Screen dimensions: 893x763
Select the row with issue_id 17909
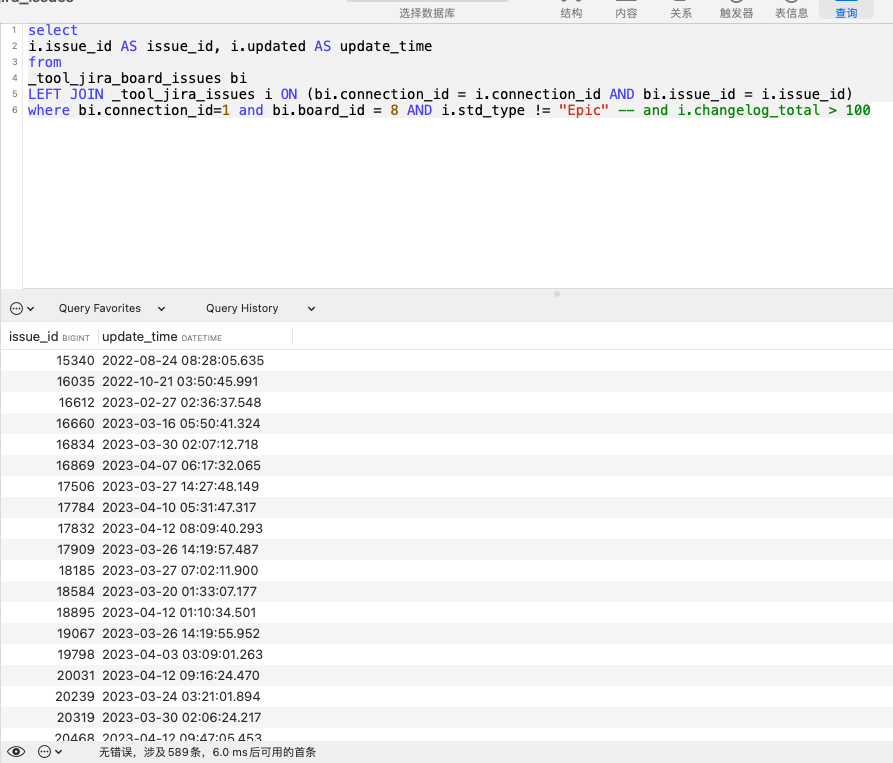446,549
